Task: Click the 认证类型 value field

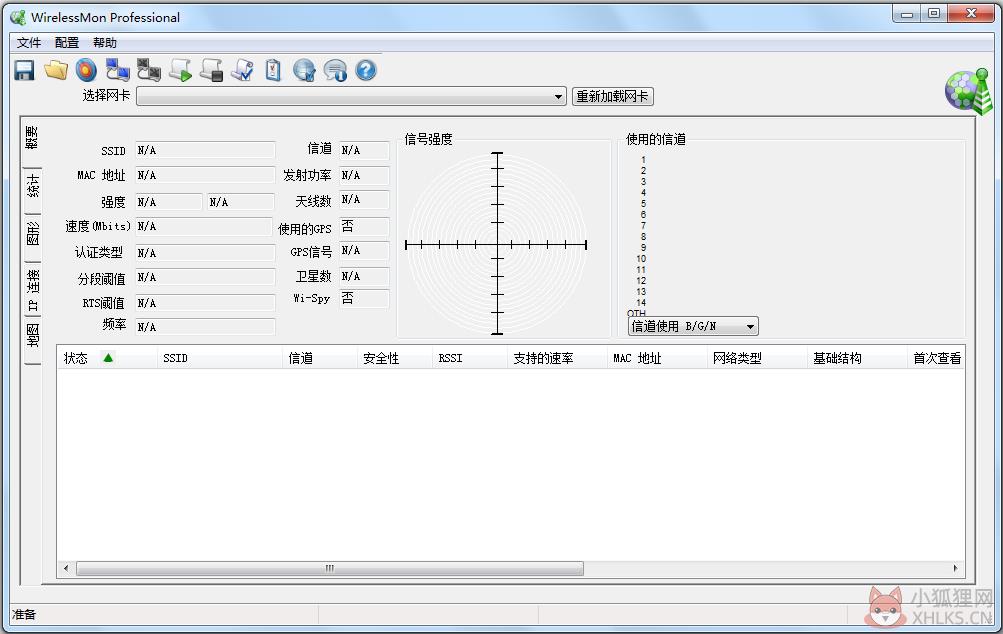Action: (x=205, y=253)
